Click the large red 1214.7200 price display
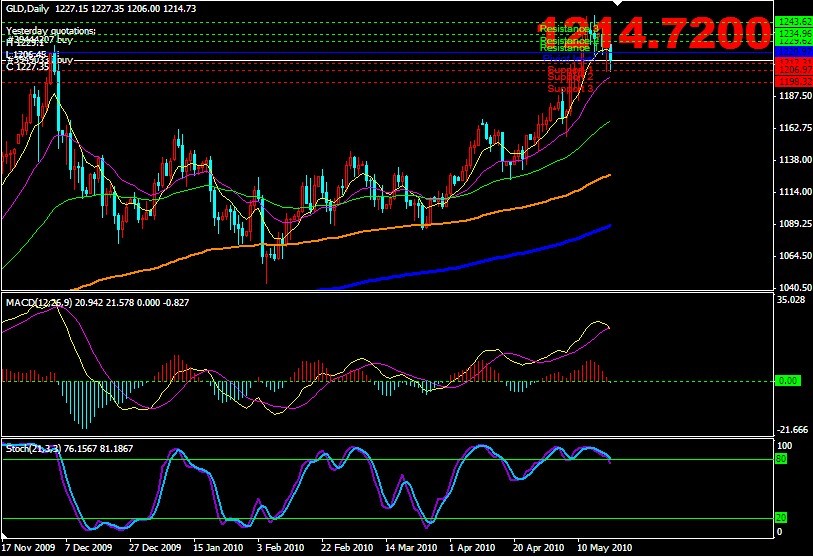This screenshot has width=813, height=557. [x=655, y=33]
